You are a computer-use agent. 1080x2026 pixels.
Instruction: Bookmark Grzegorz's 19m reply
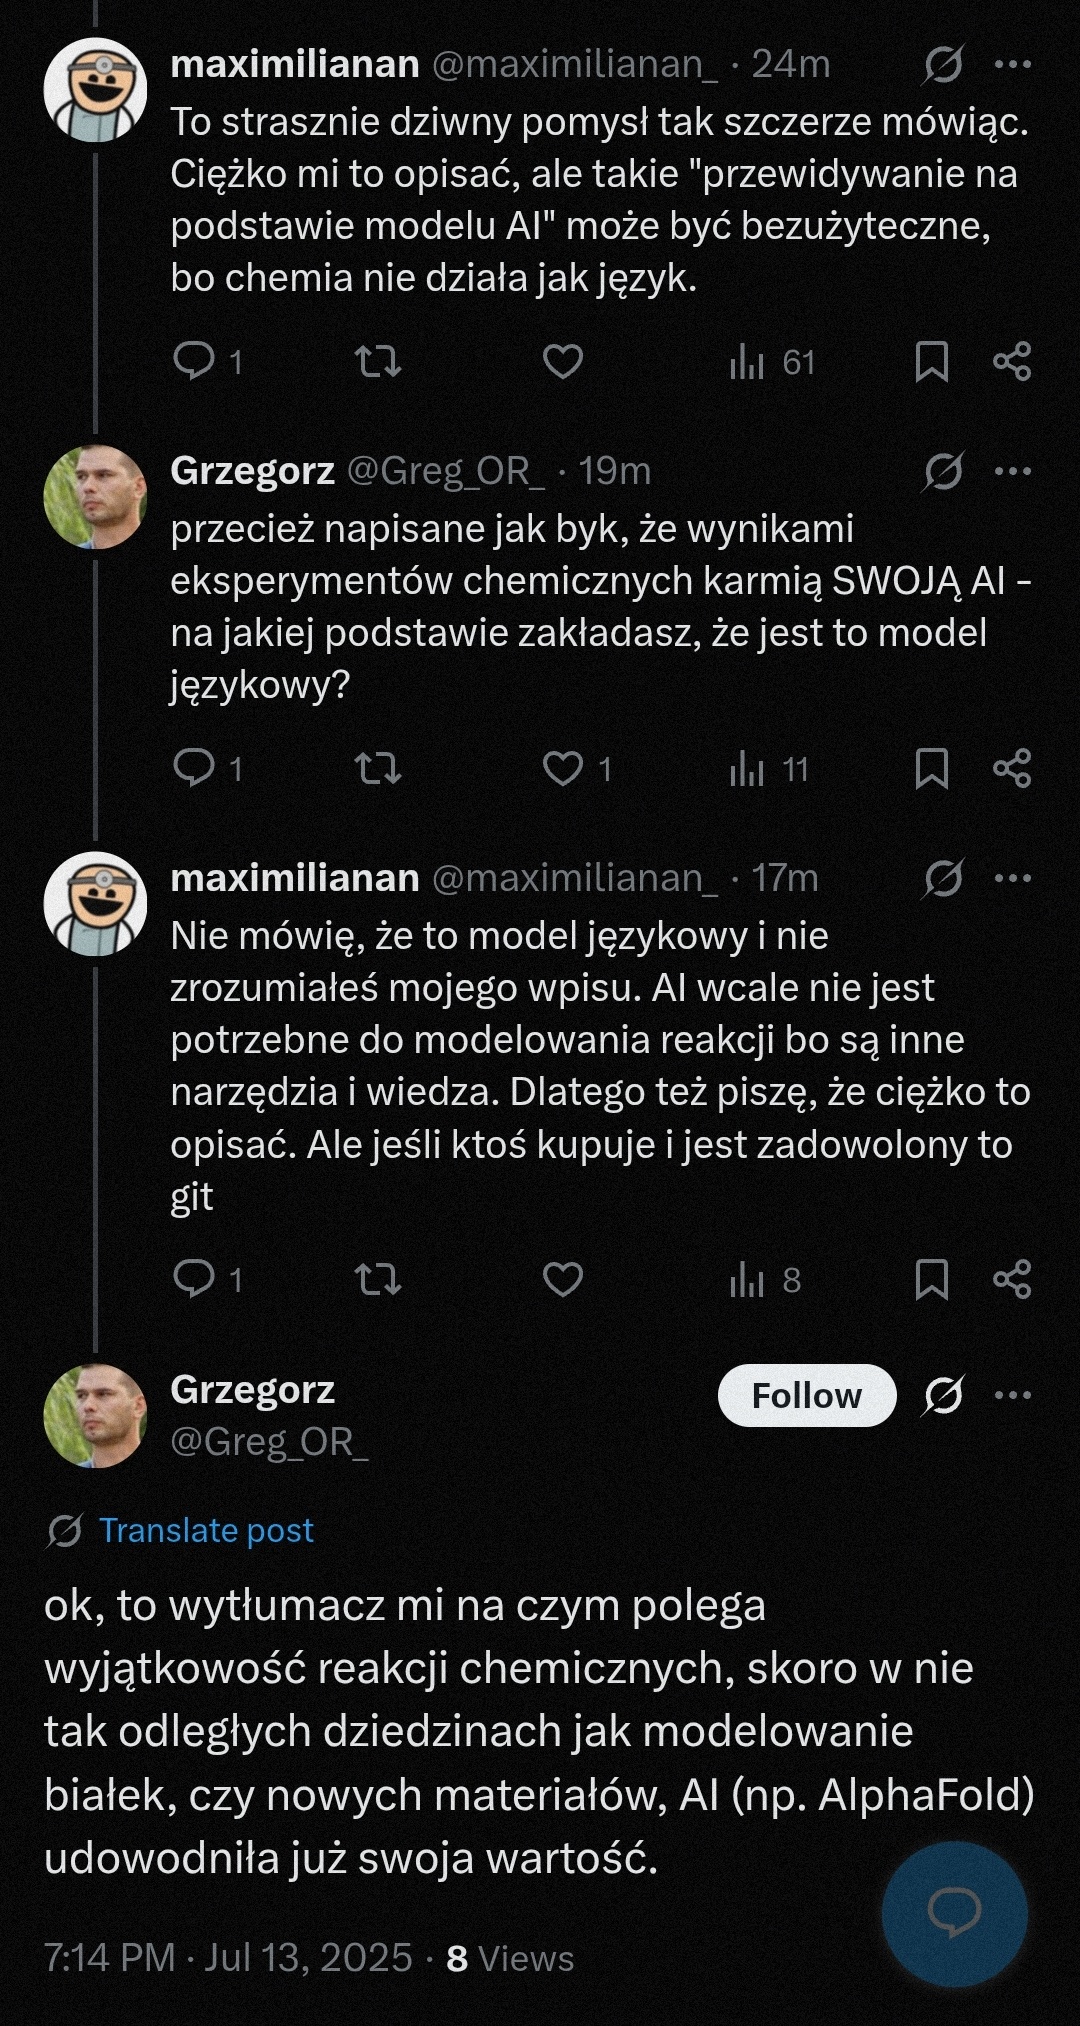pyautogui.click(x=931, y=768)
